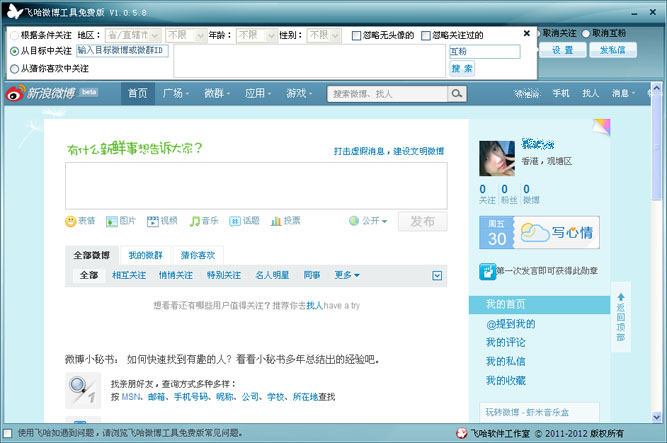Screen dimensions: 667x443
Task: Go to 首页 home tab
Action: click(x=138, y=93)
